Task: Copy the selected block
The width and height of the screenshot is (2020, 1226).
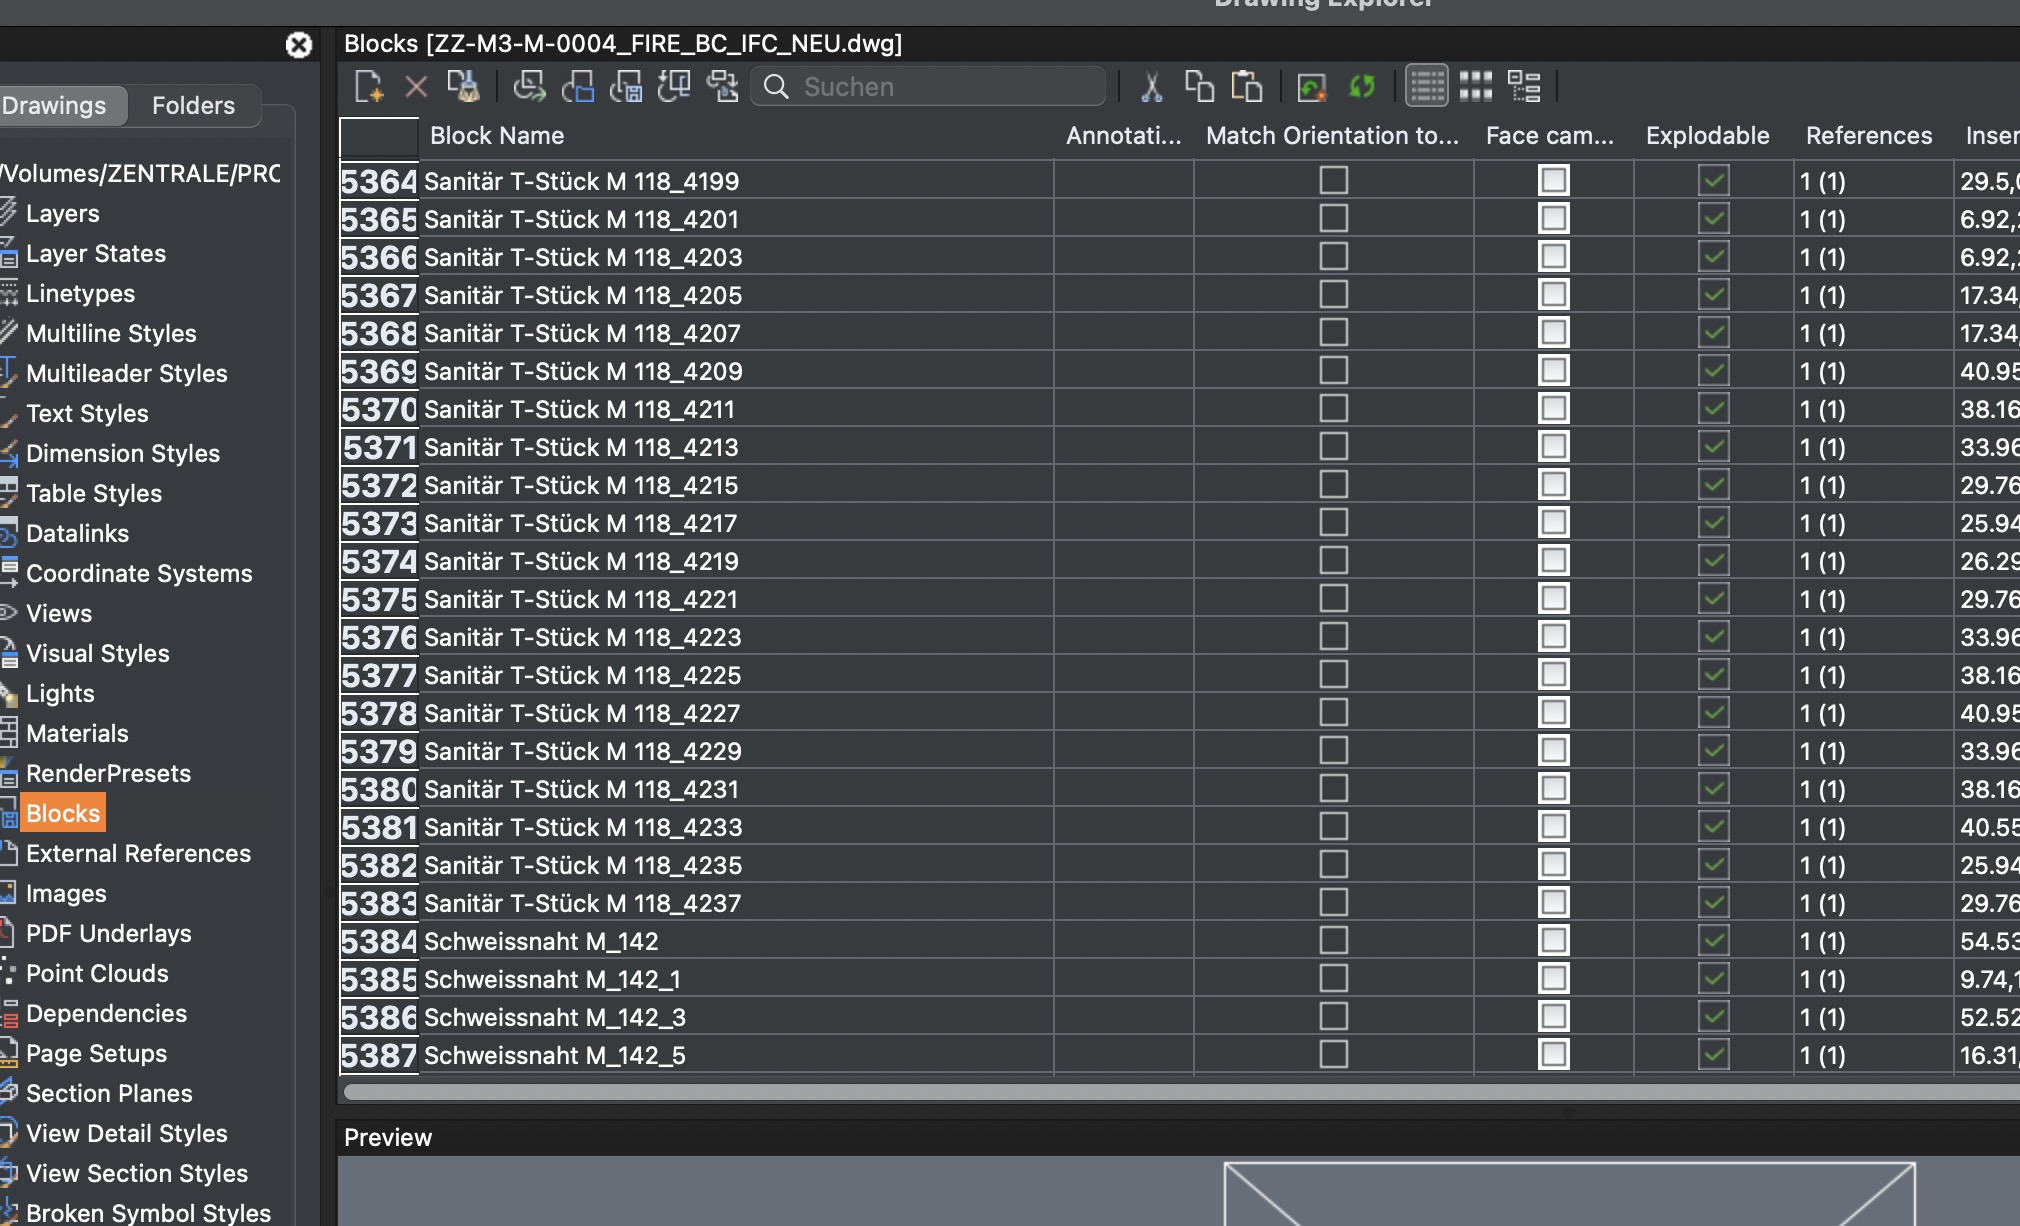Action: 1197,86
